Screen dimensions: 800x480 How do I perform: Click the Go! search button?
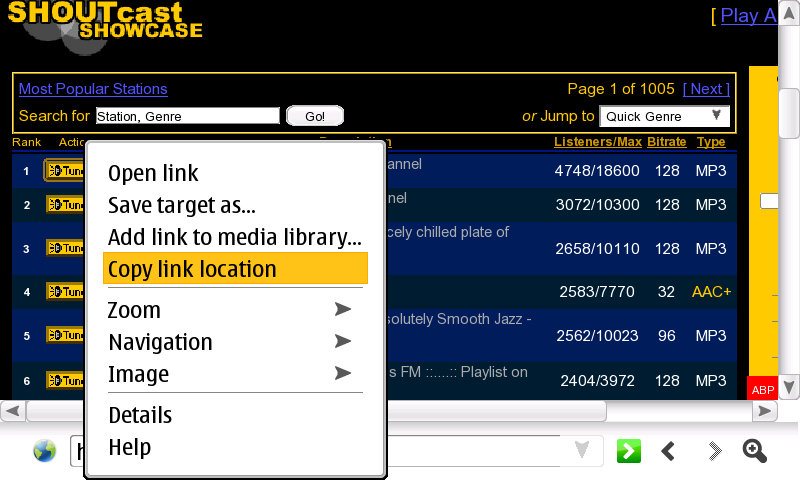tap(315, 116)
